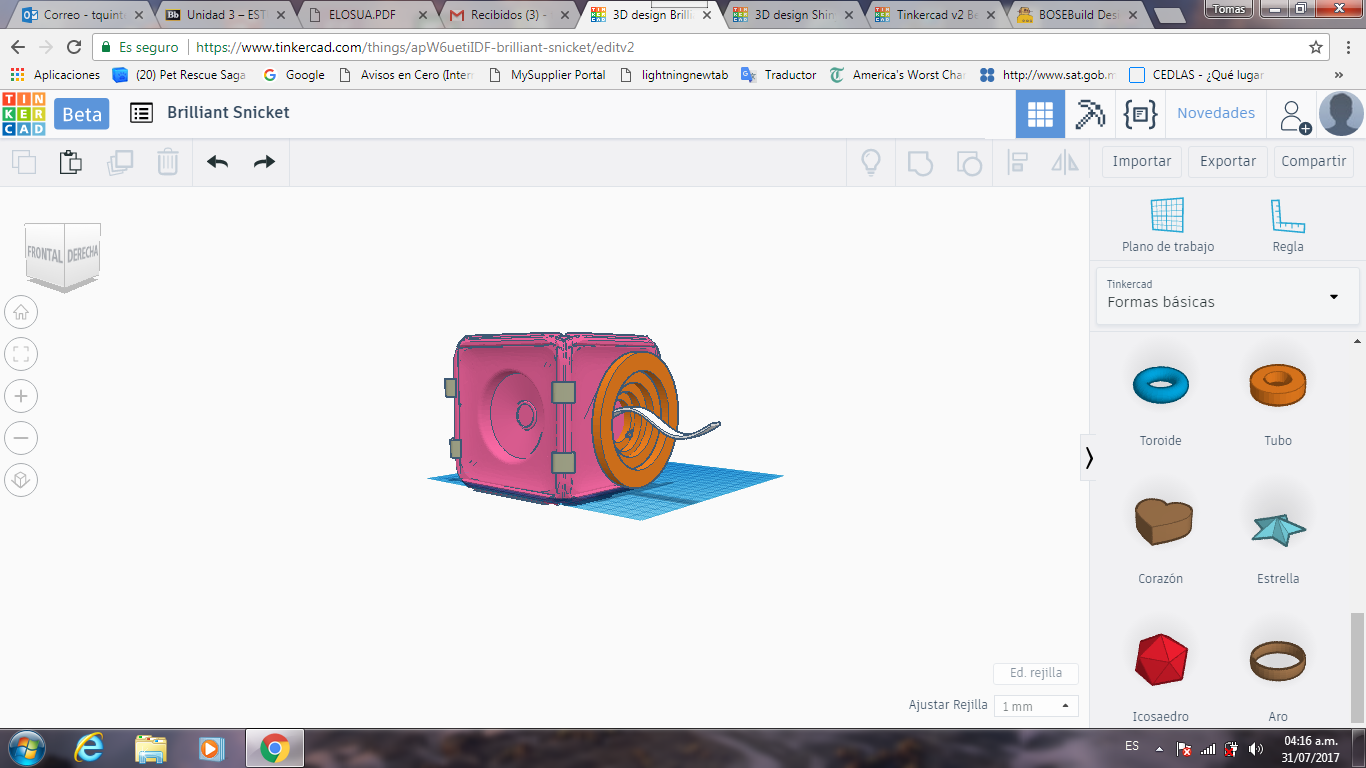The height and width of the screenshot is (768, 1366).
Task: Click the Importar button
Action: [1142, 162]
